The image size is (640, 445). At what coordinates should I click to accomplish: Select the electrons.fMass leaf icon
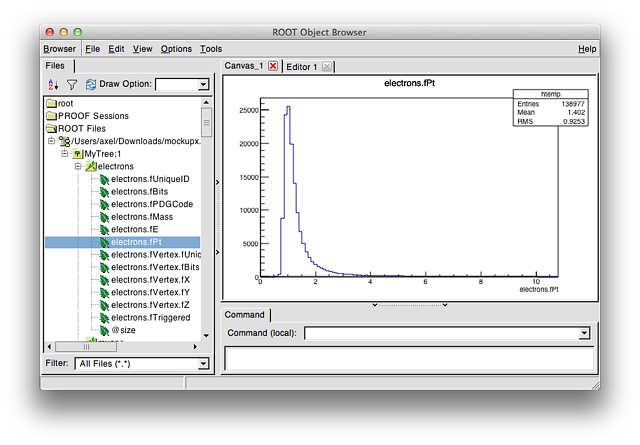(104, 216)
